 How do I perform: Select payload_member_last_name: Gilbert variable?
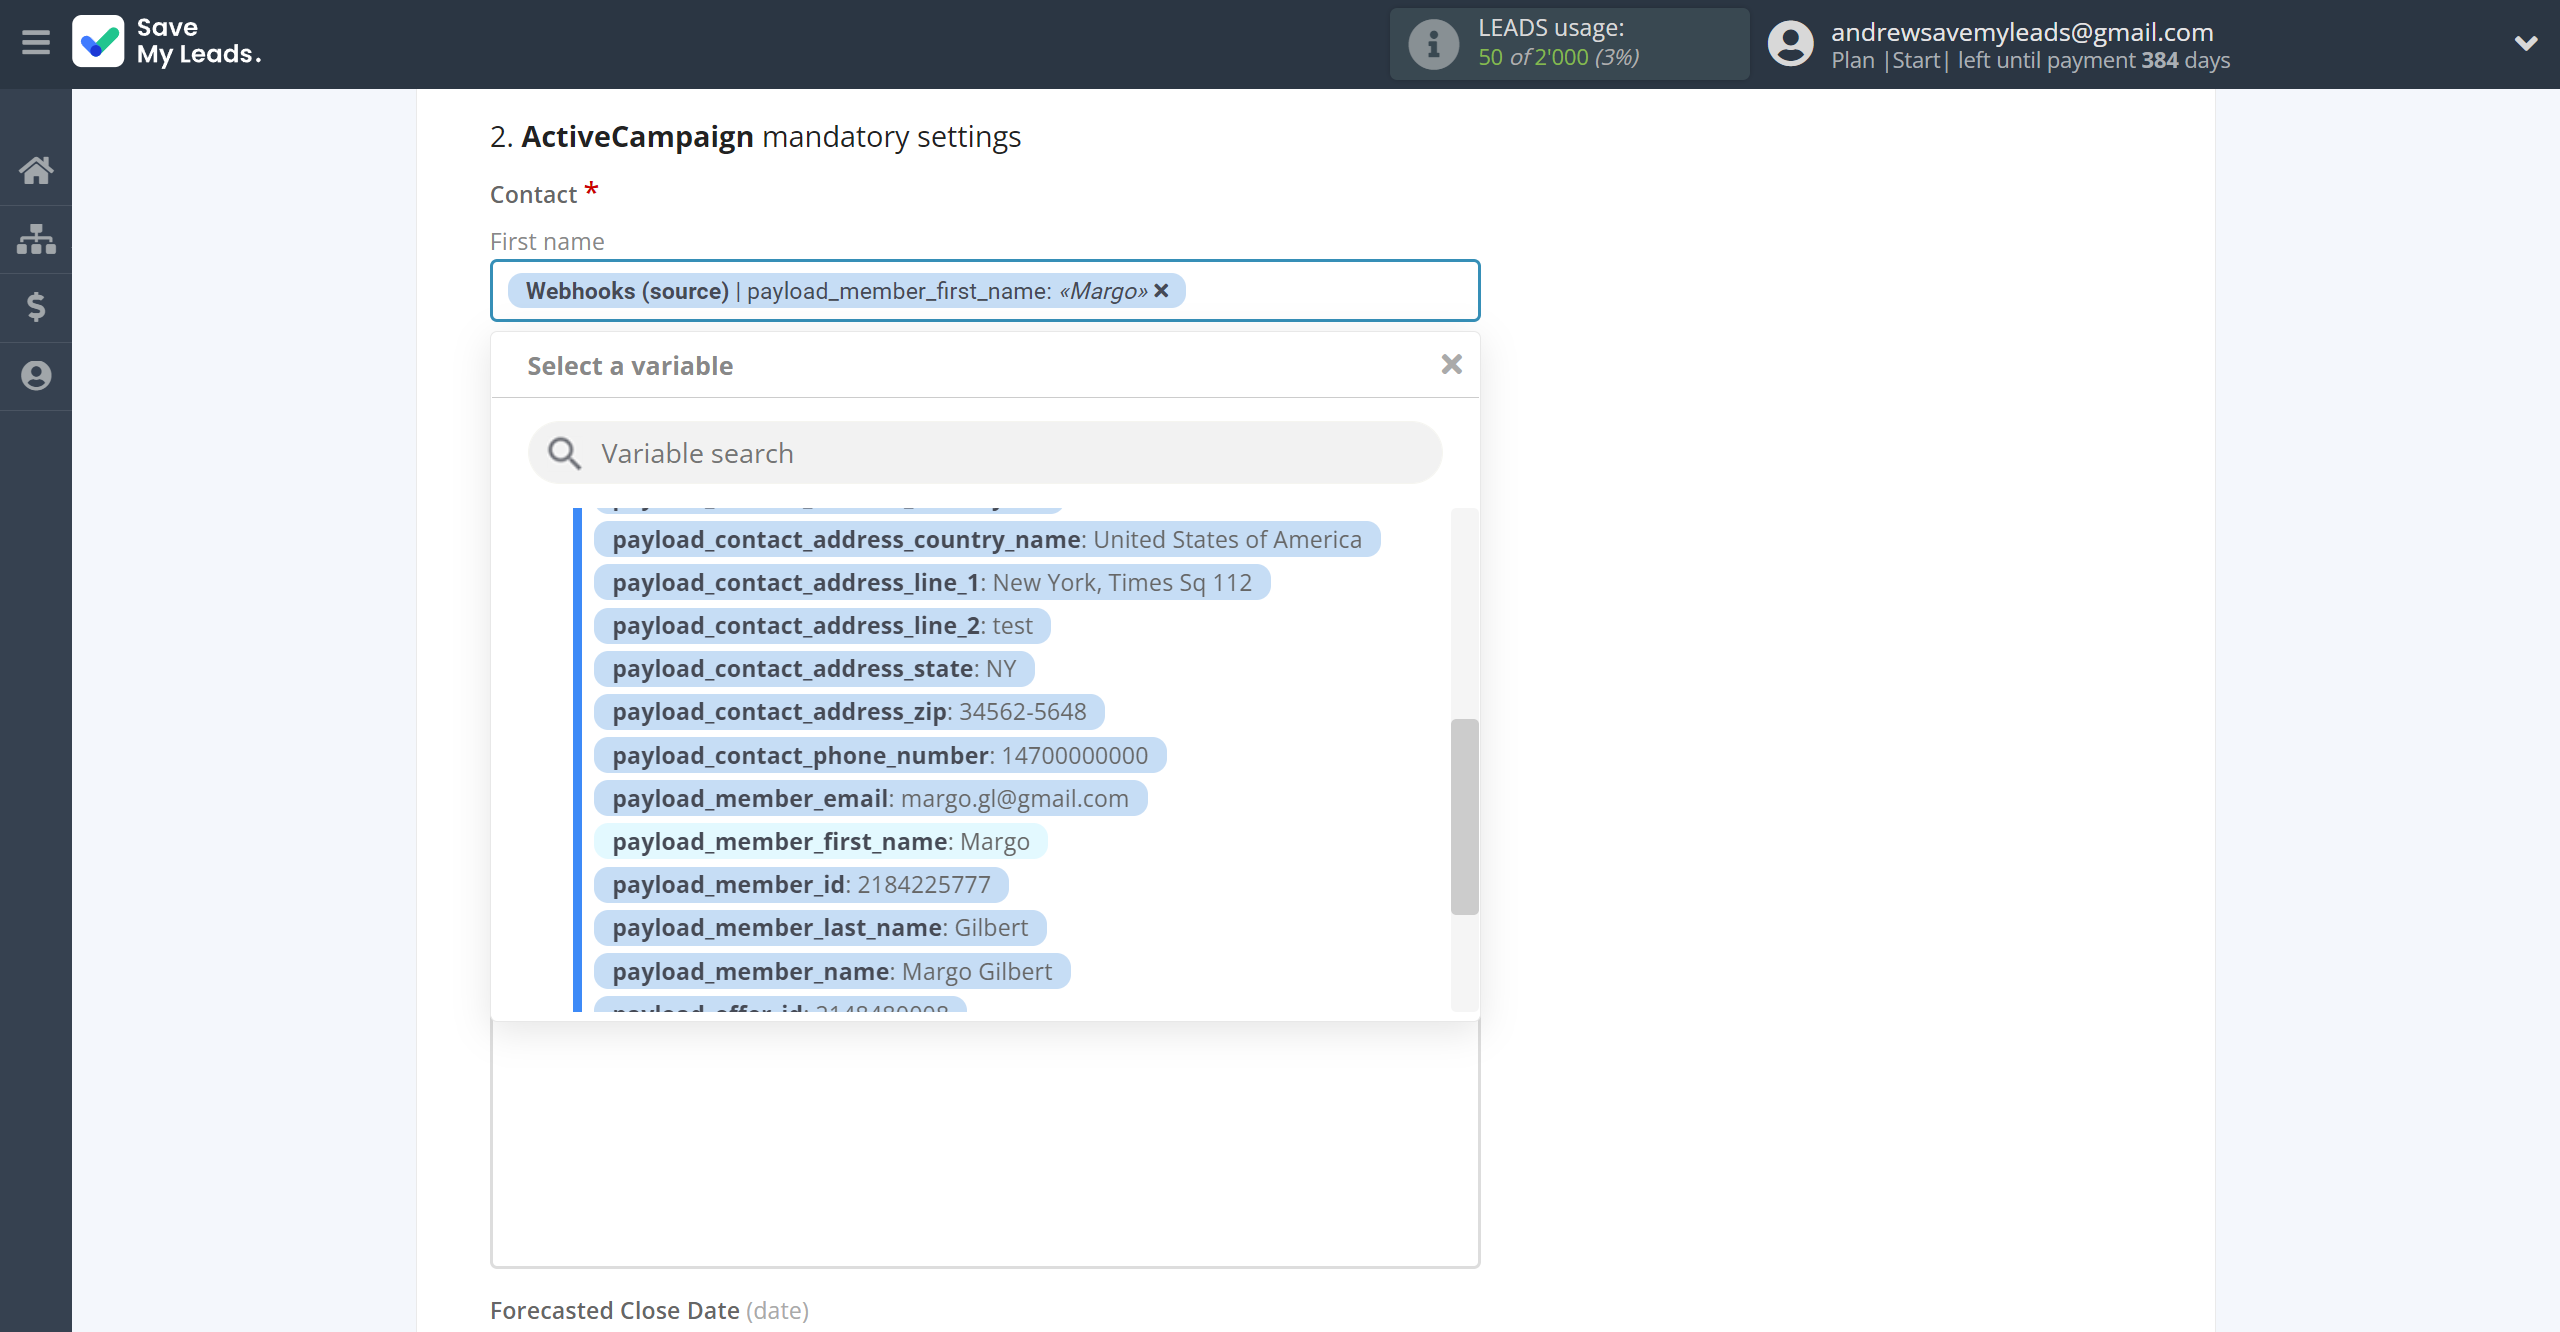pos(820,928)
